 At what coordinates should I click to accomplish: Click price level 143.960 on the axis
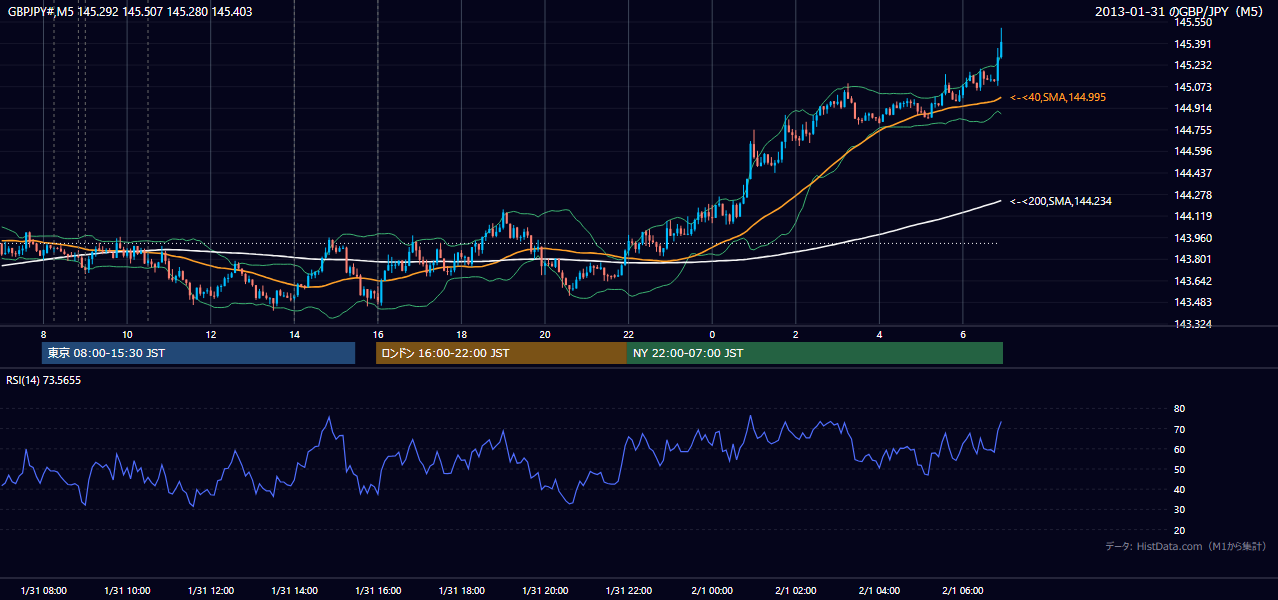click(x=1194, y=238)
